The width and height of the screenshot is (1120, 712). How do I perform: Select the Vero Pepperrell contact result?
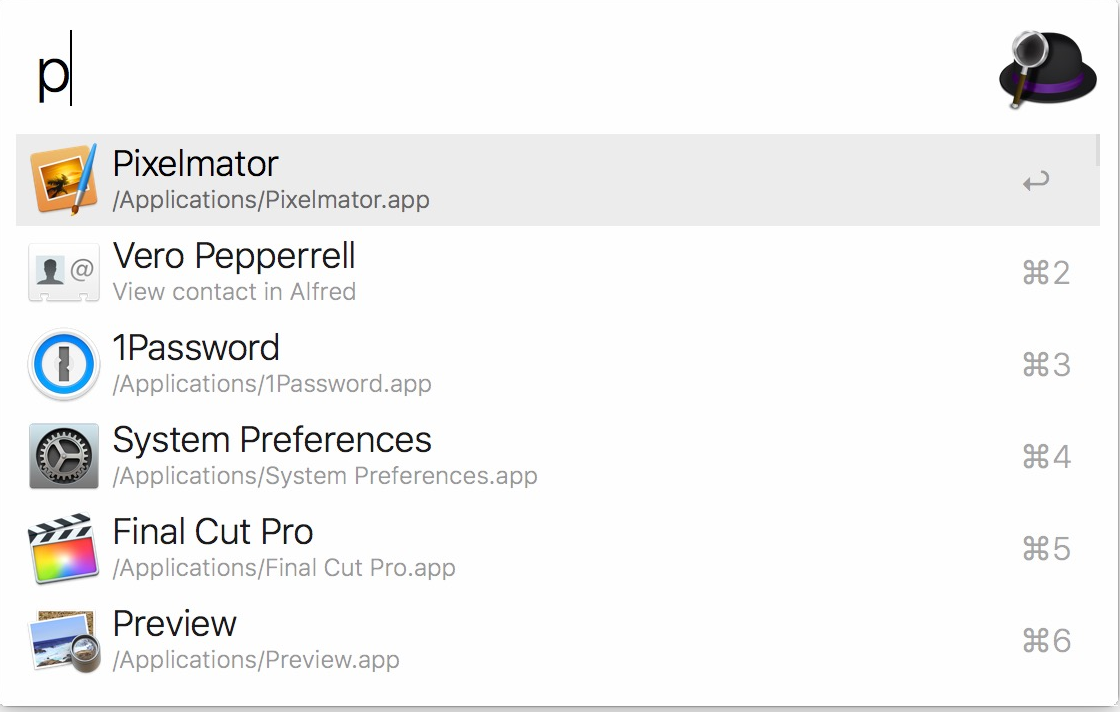pyautogui.click(x=234, y=257)
